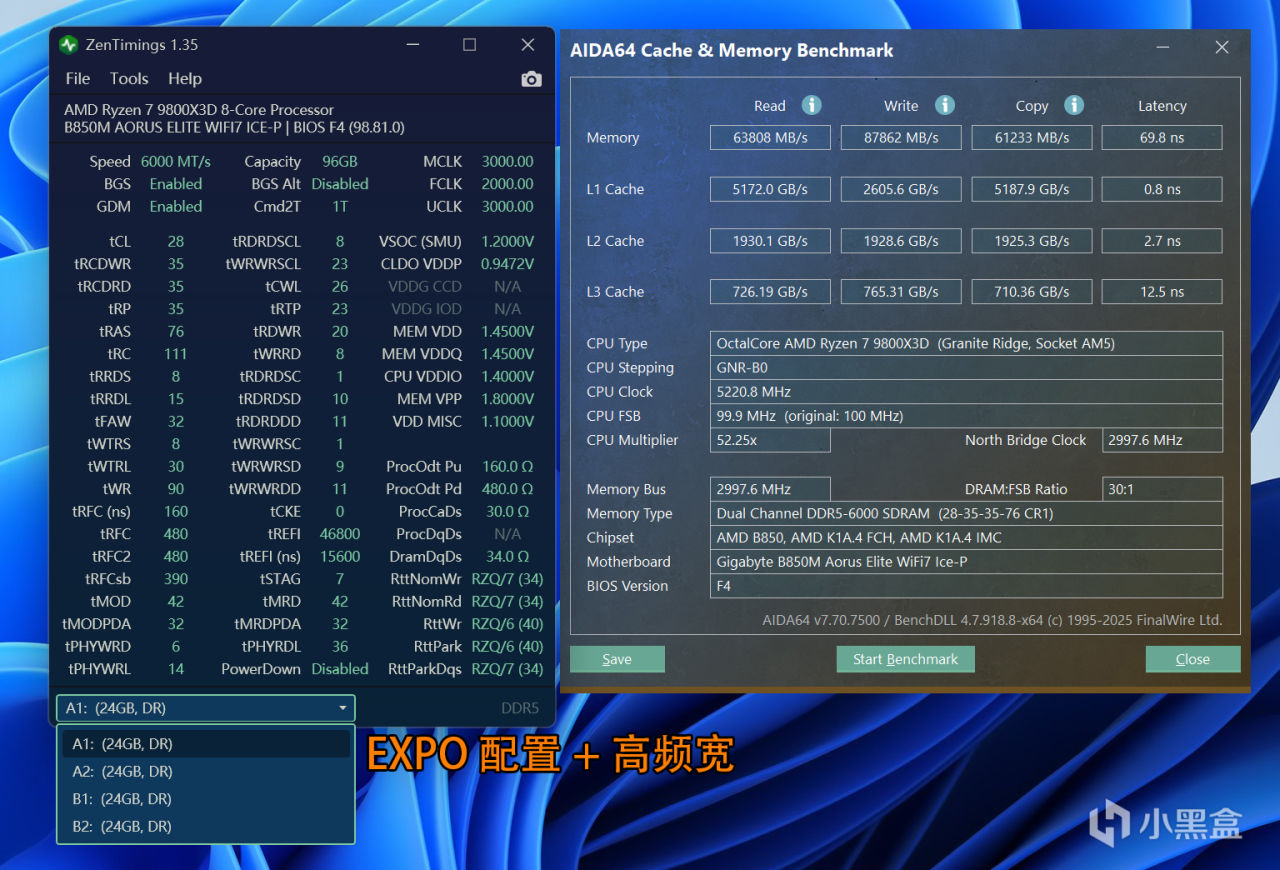Click the ProcOdt Pd value 480.0 Ω

click(x=507, y=489)
